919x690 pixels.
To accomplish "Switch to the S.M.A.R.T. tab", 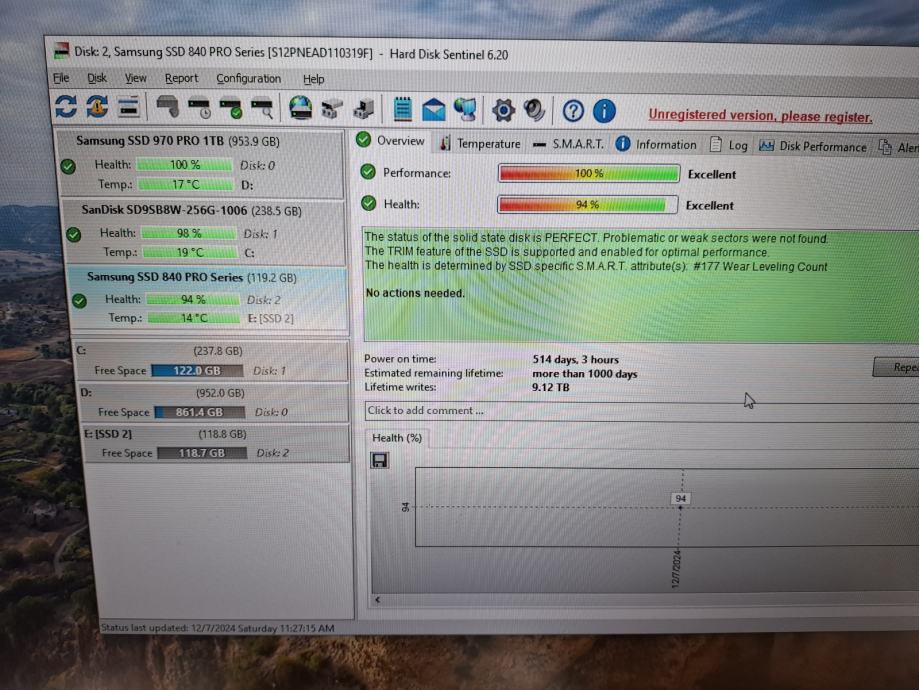I will [569, 144].
